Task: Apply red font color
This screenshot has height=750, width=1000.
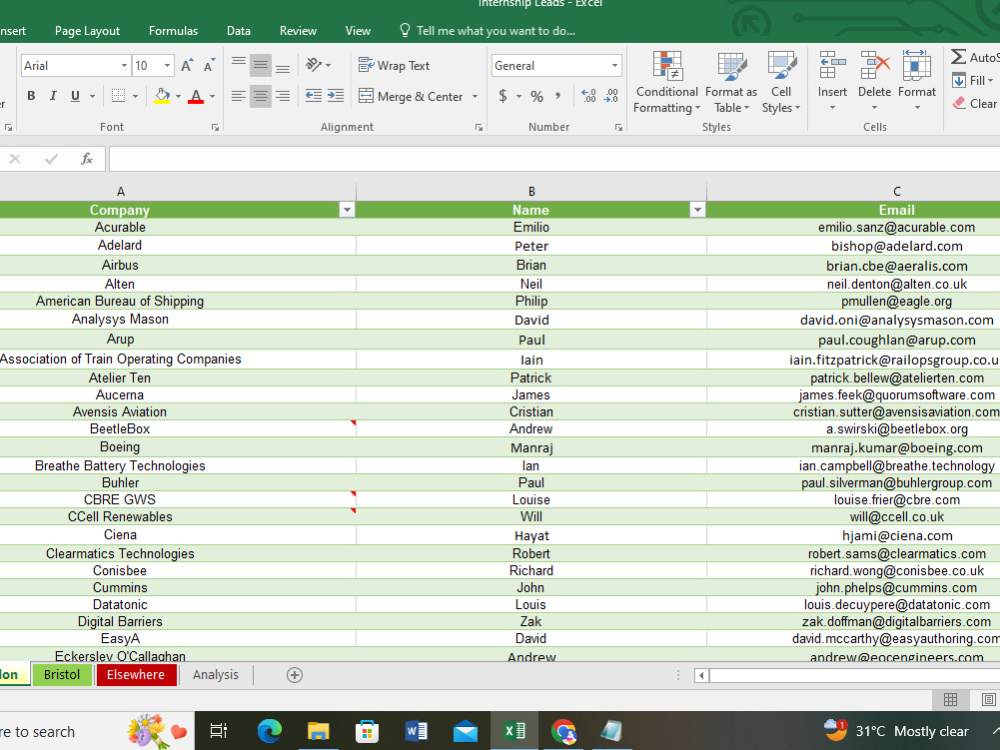Action: point(196,96)
